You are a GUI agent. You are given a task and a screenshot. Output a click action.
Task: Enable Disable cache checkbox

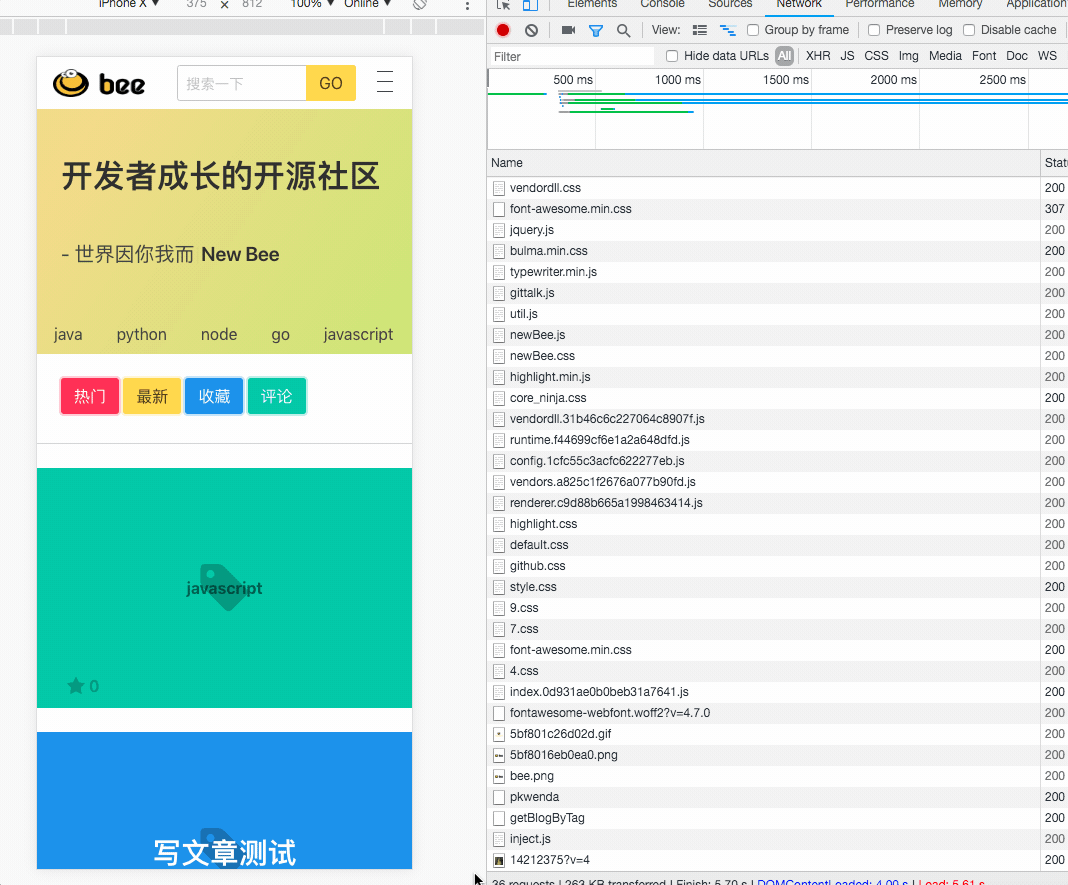point(969,30)
